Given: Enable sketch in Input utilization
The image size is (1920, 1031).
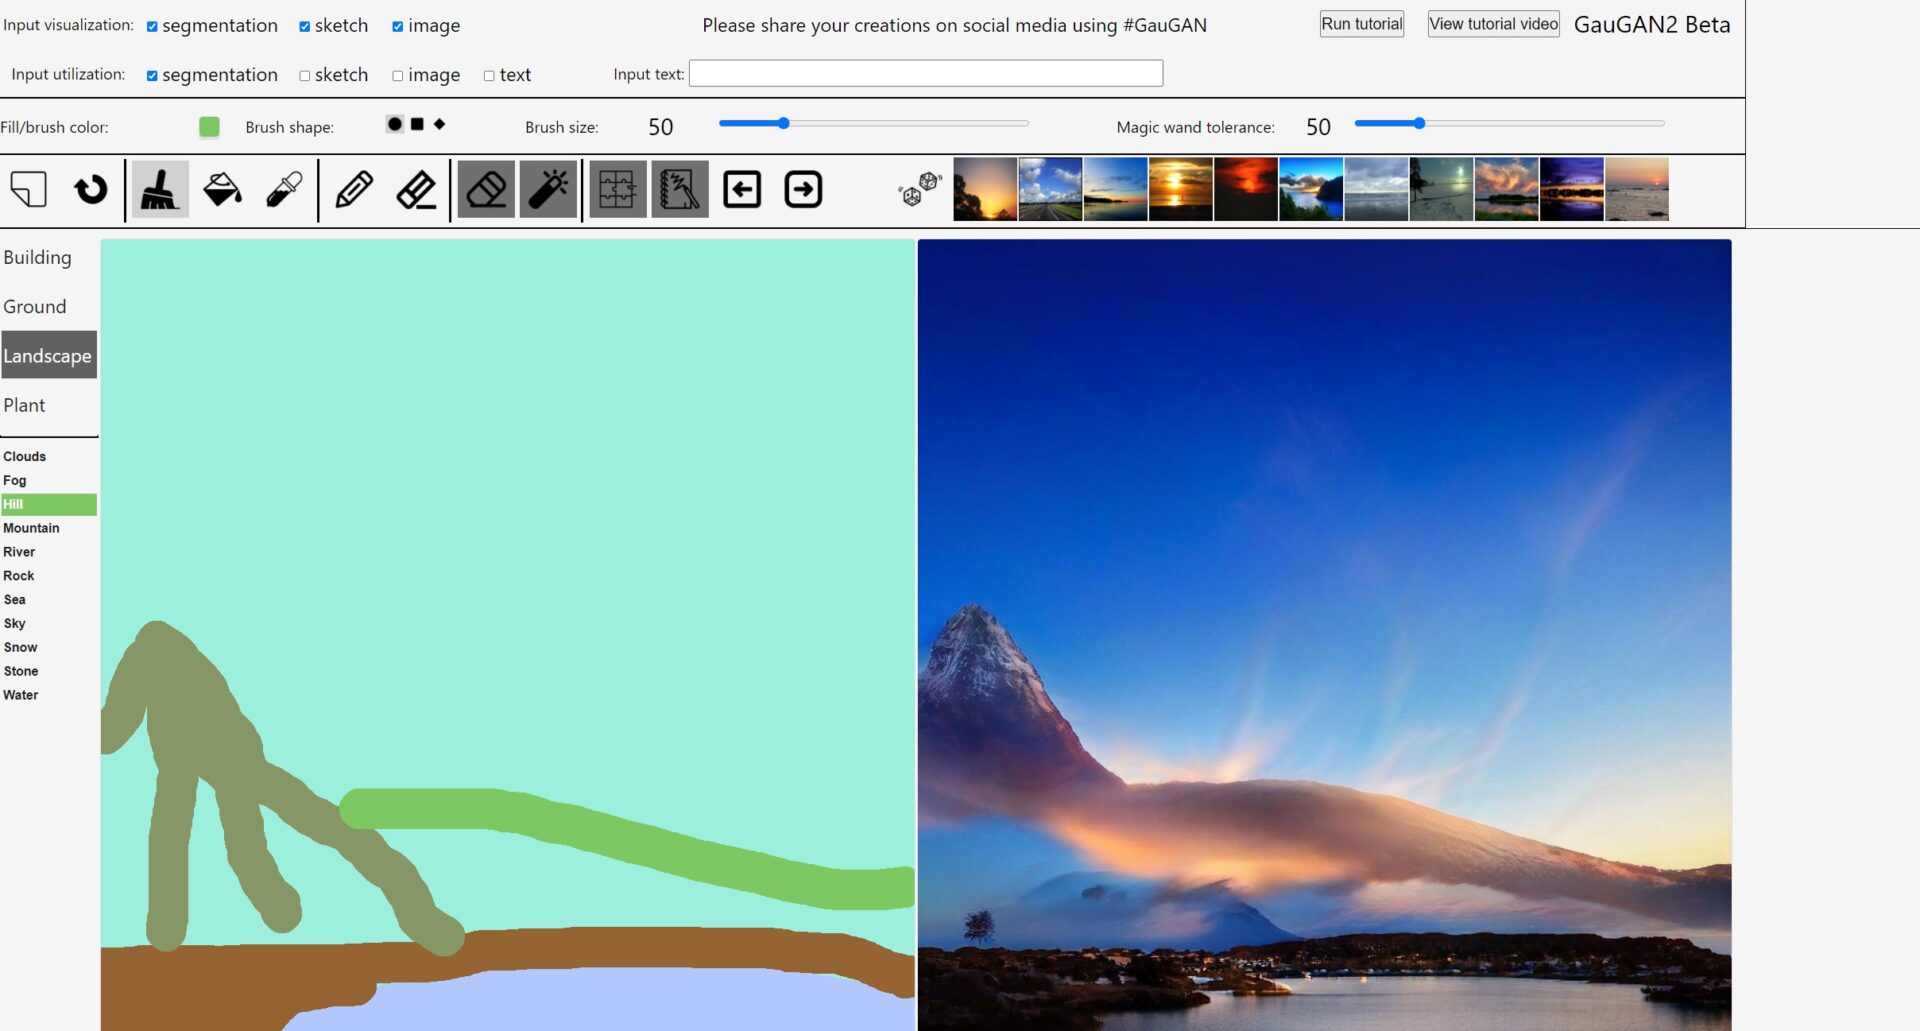Looking at the screenshot, I should [305, 76].
